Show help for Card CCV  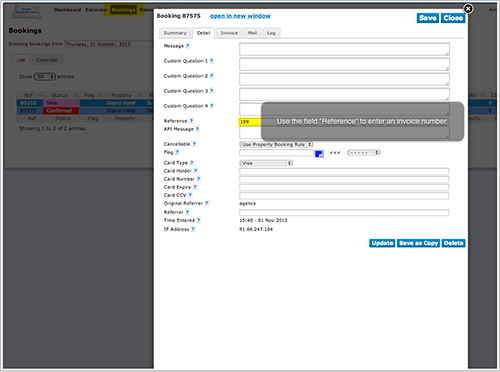point(190,195)
